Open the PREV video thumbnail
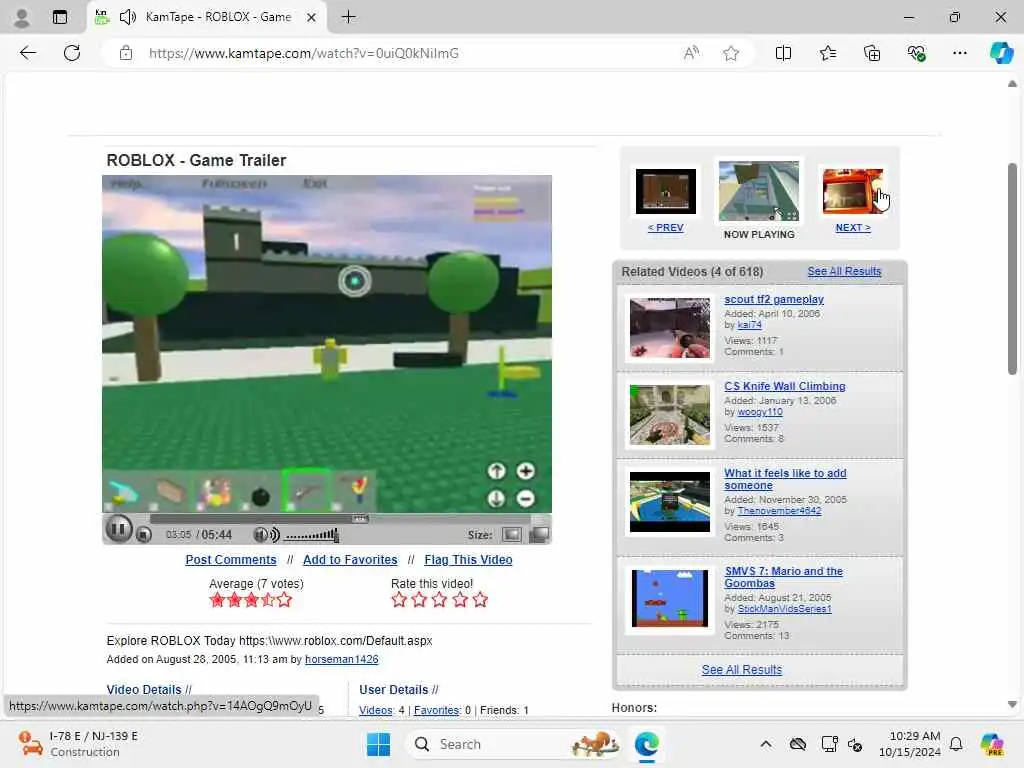The height and width of the screenshot is (768, 1024). pyautogui.click(x=665, y=191)
